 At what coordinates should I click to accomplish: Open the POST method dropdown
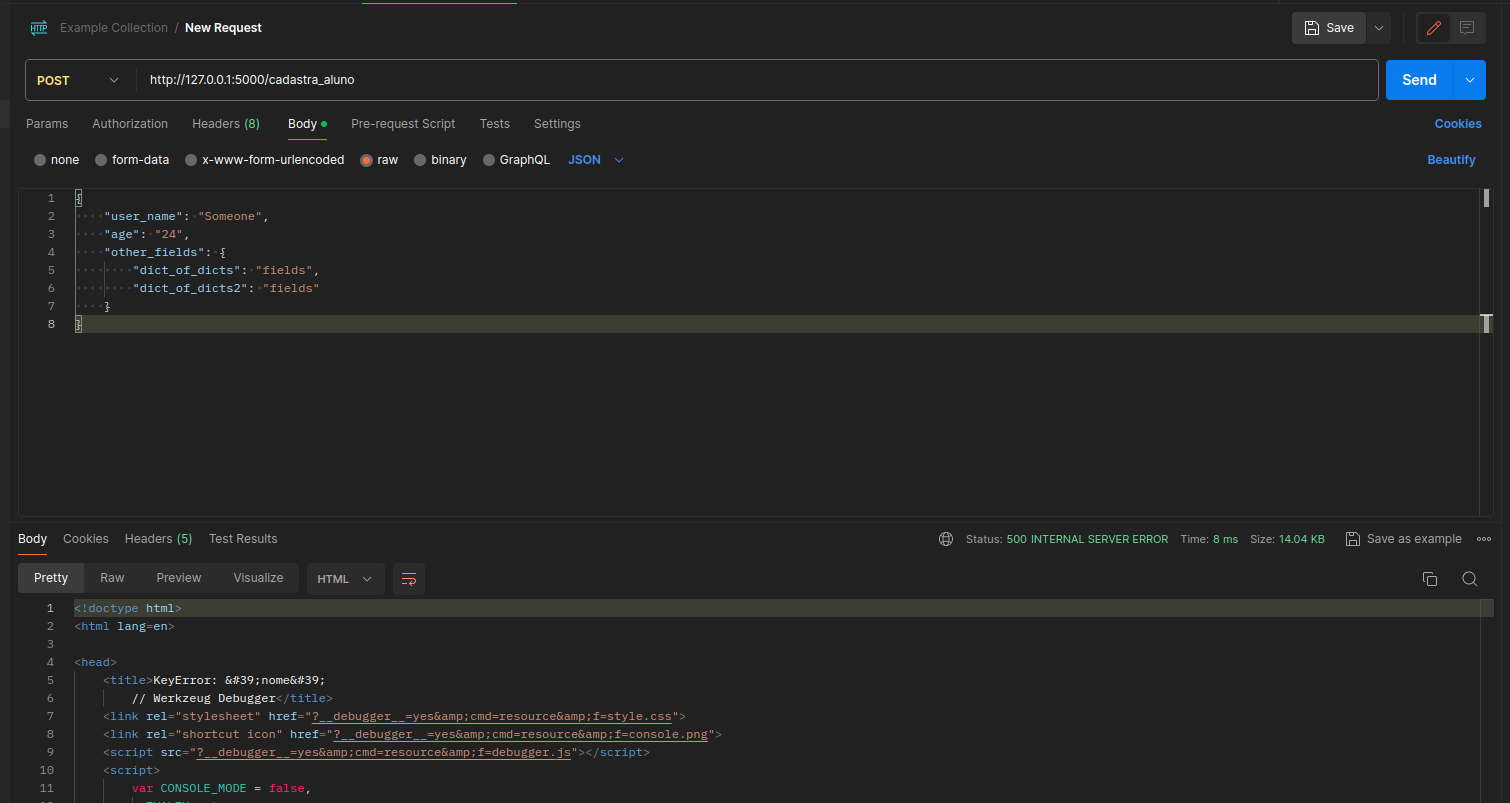(x=78, y=80)
